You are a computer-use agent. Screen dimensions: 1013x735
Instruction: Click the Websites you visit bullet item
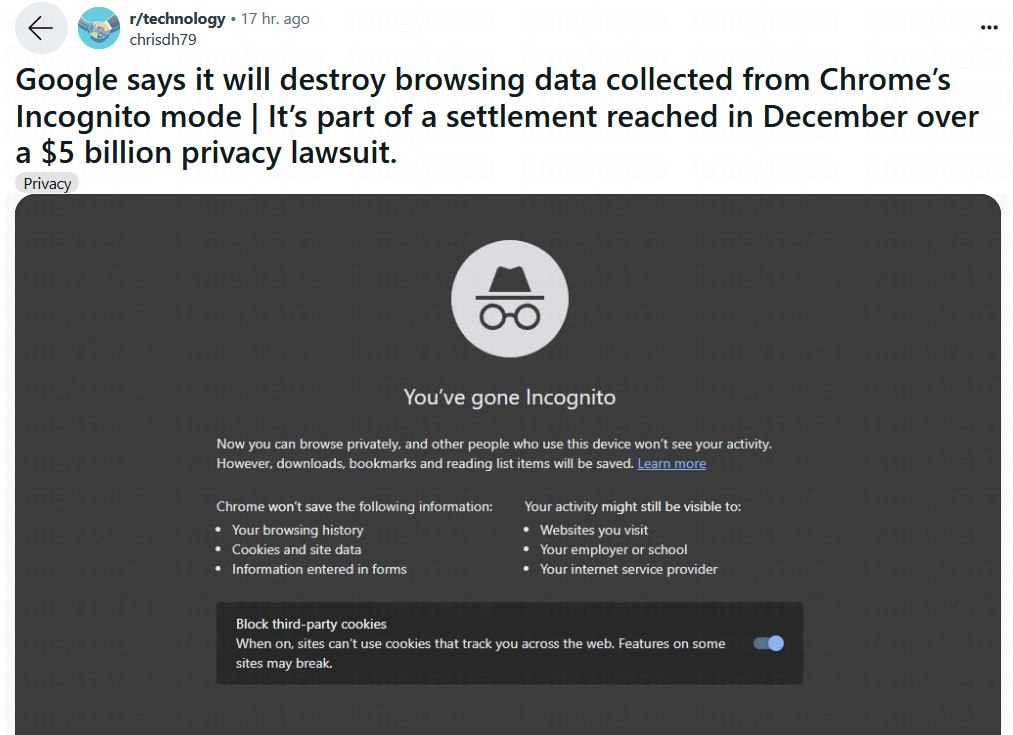click(593, 530)
